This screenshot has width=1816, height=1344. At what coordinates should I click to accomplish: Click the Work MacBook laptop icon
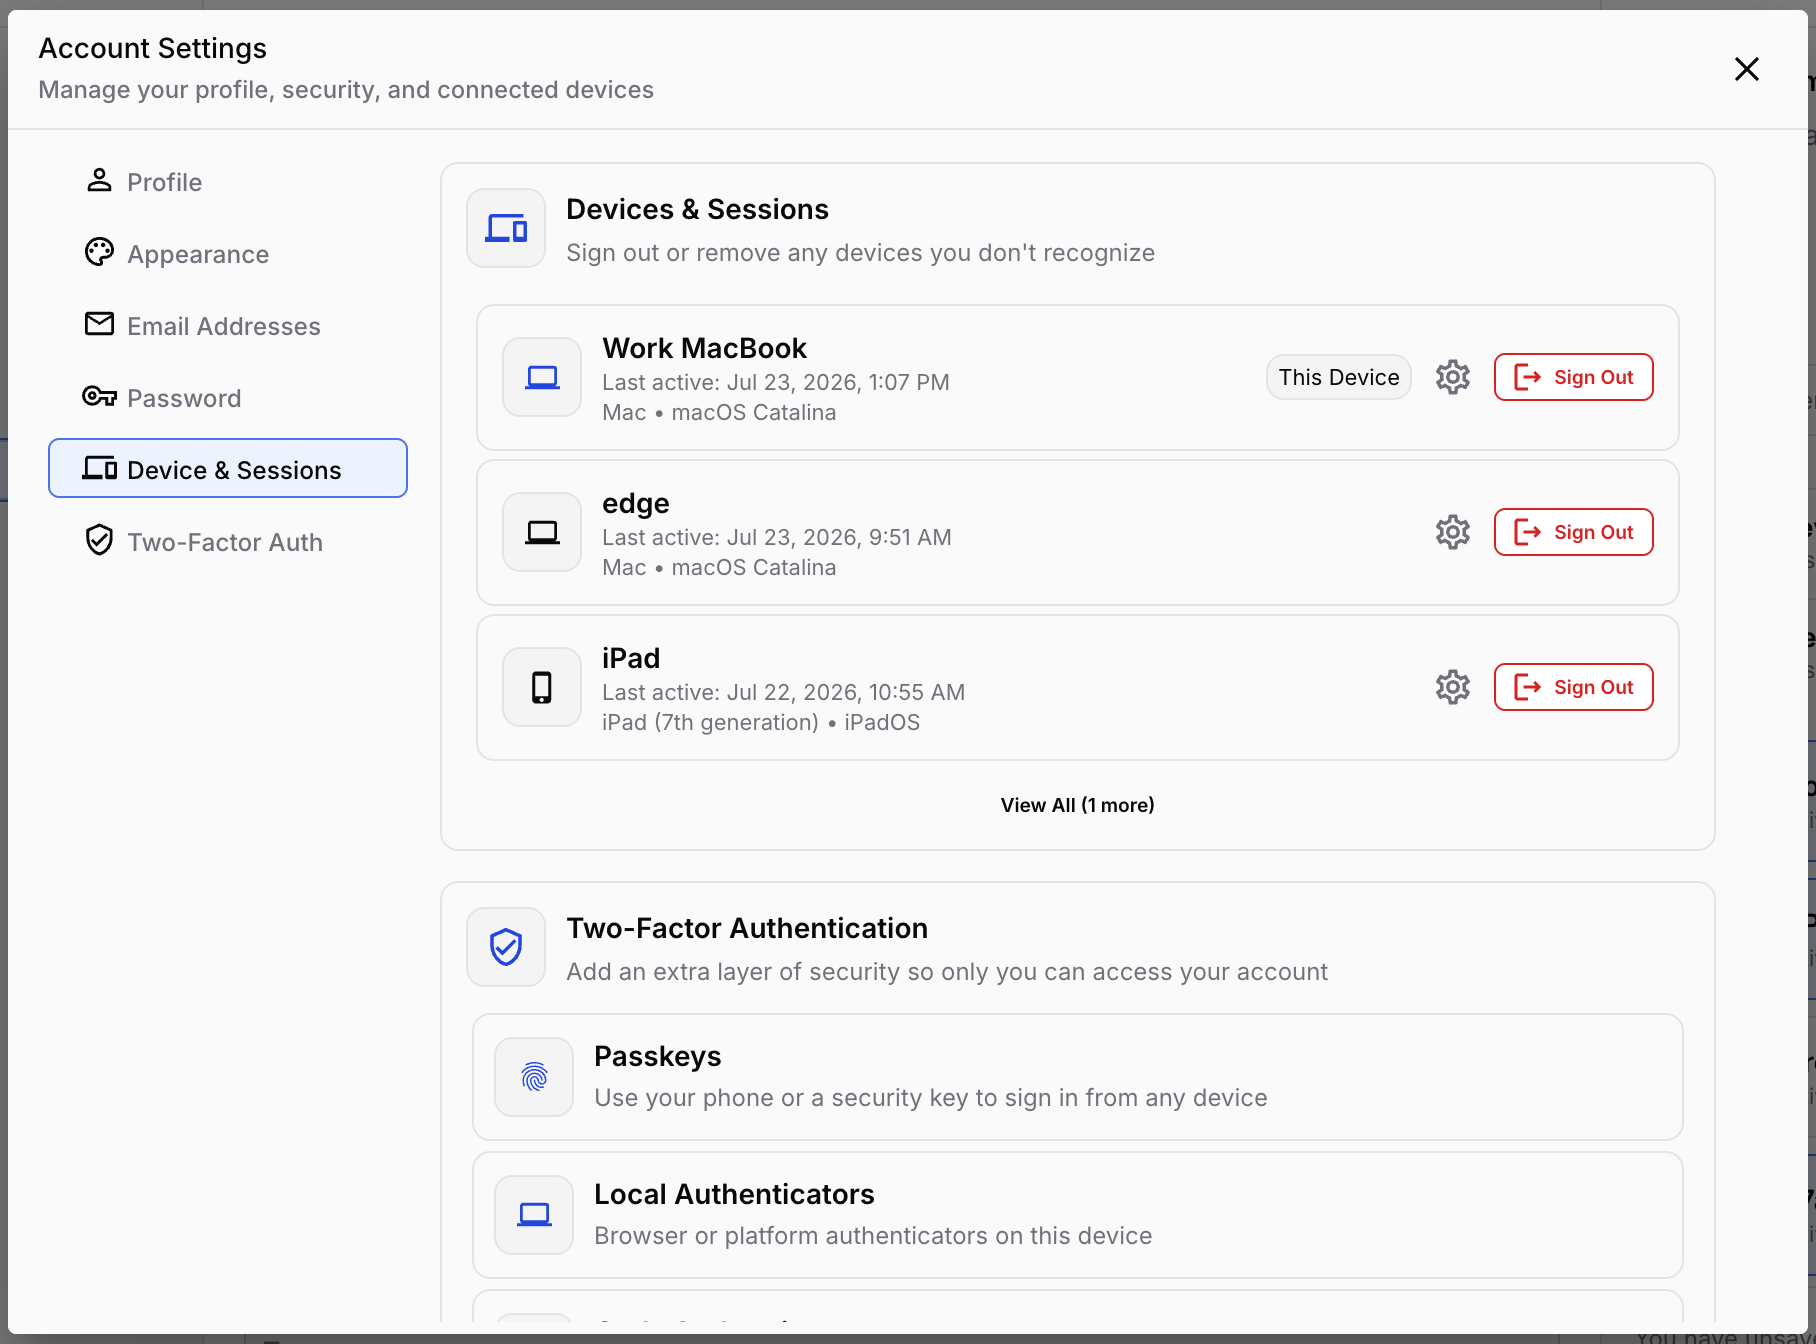point(542,377)
